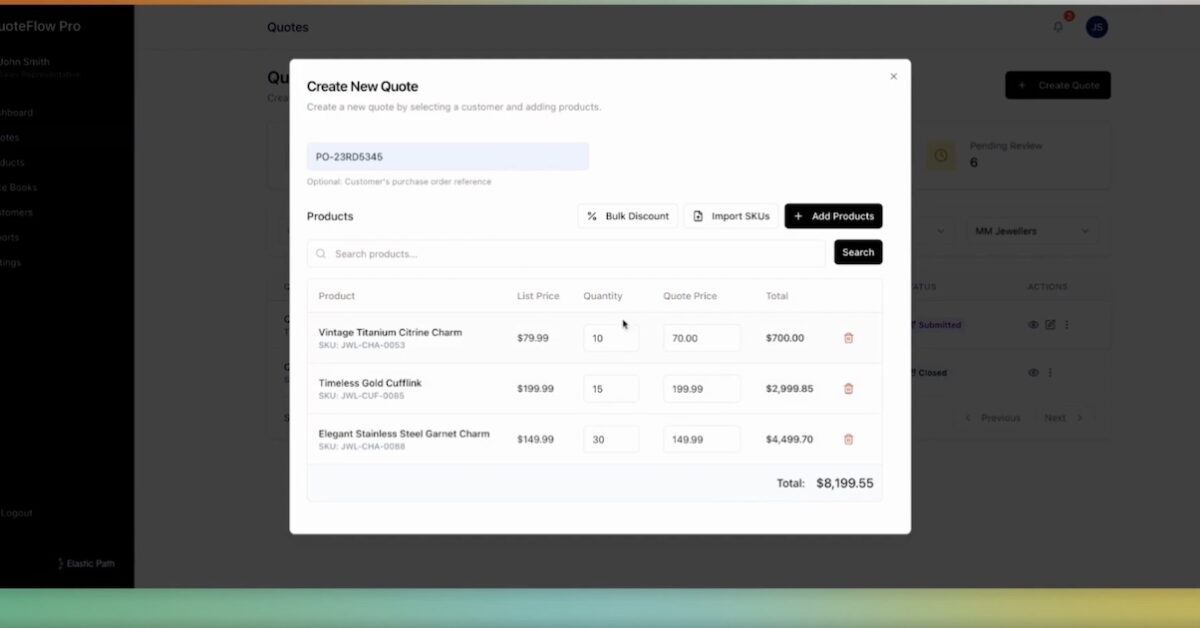The height and width of the screenshot is (628, 1200).
Task: Edit the 149.99 quote price field
Action: (x=702, y=439)
